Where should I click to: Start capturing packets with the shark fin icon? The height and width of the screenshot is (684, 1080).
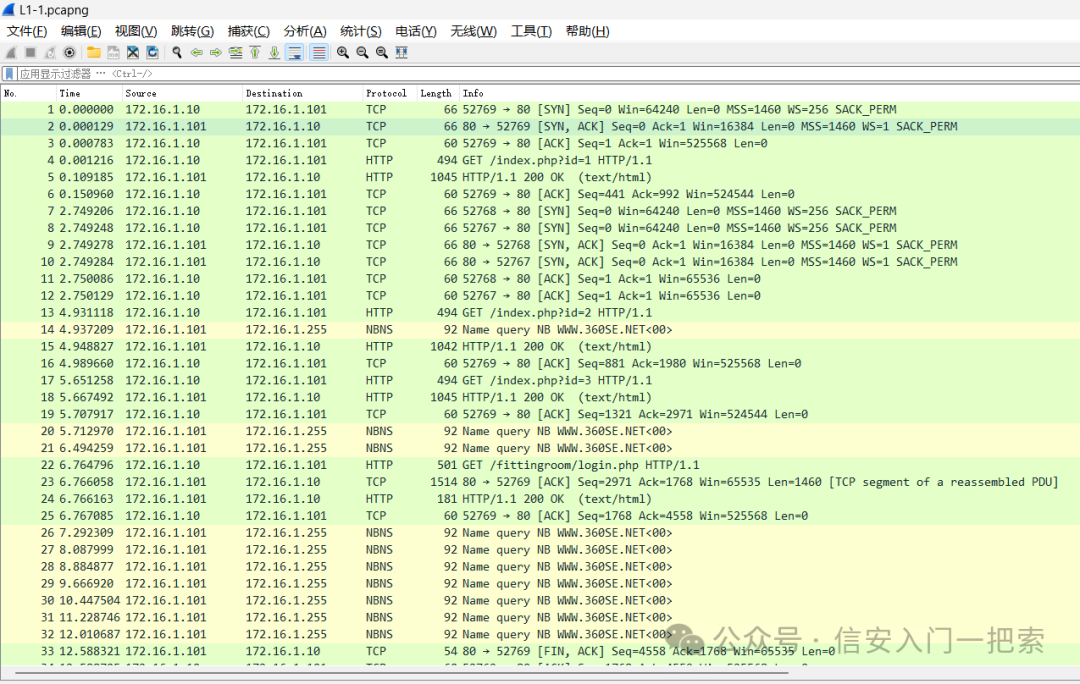coord(11,52)
